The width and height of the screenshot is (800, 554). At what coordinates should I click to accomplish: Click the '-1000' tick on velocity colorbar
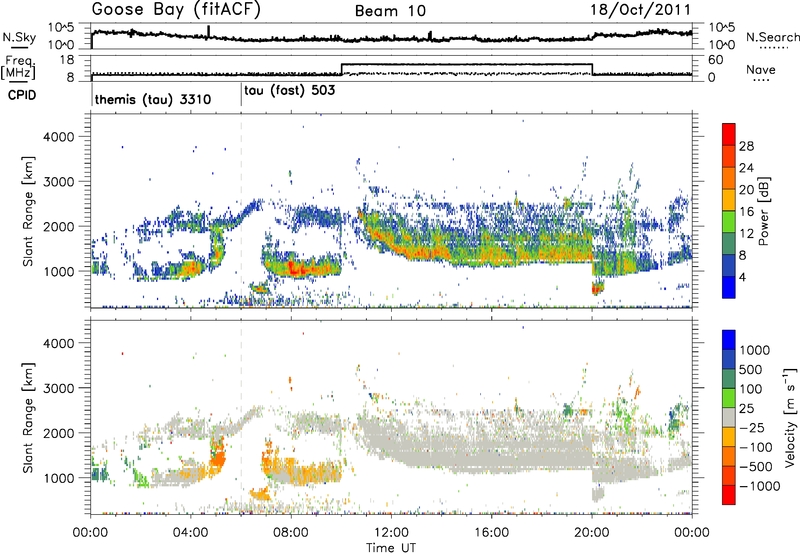(759, 486)
